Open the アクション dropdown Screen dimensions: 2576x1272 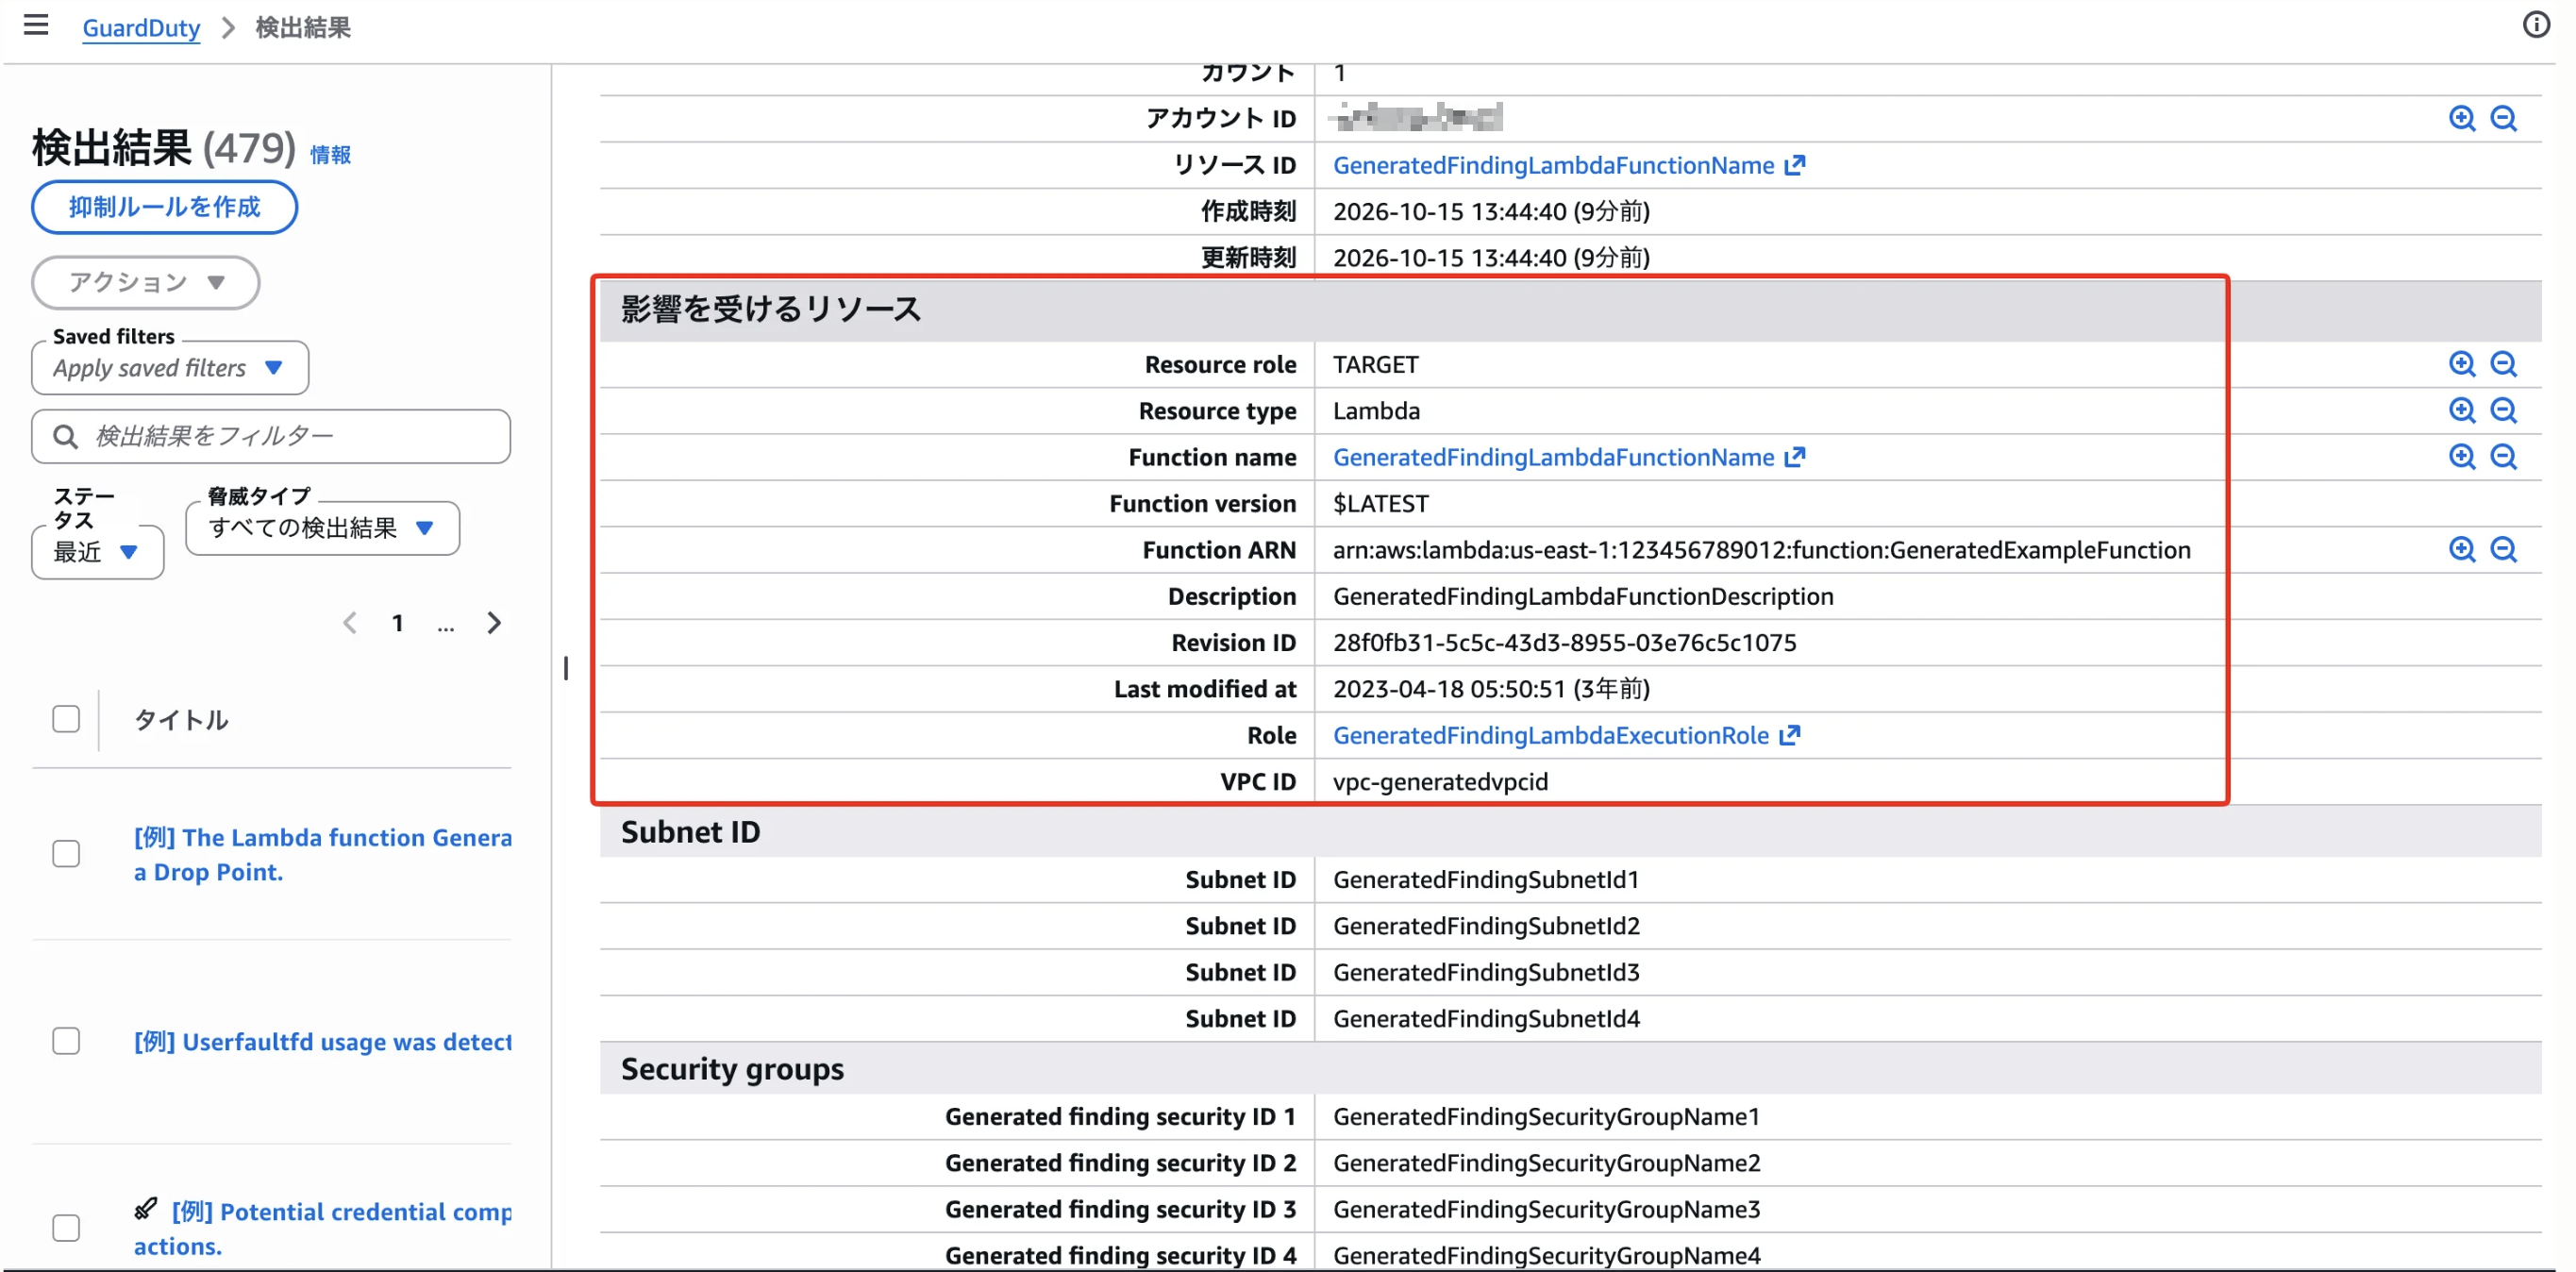146,282
